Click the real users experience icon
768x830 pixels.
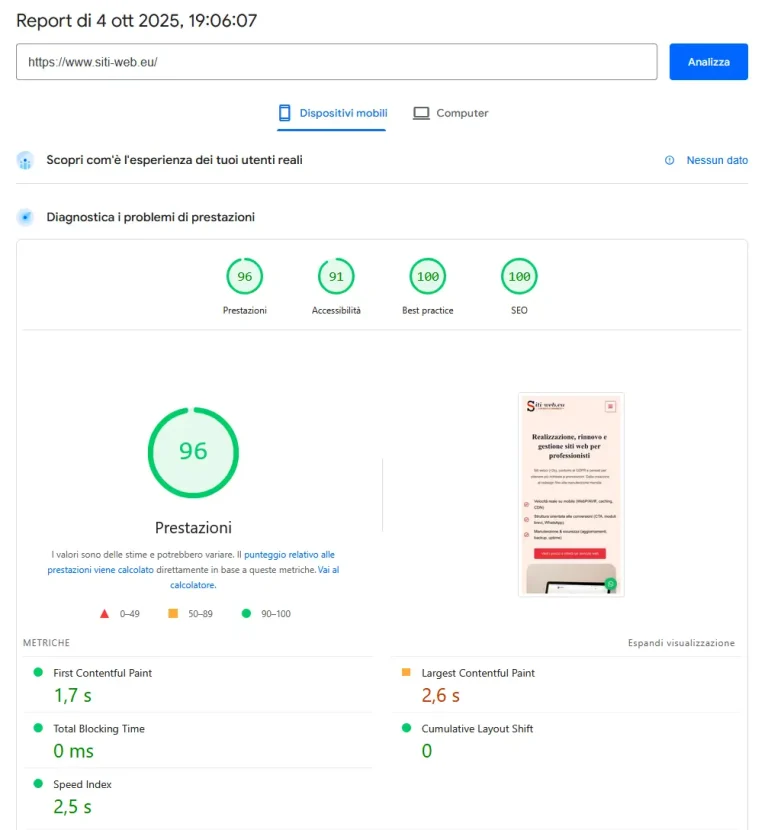26,160
